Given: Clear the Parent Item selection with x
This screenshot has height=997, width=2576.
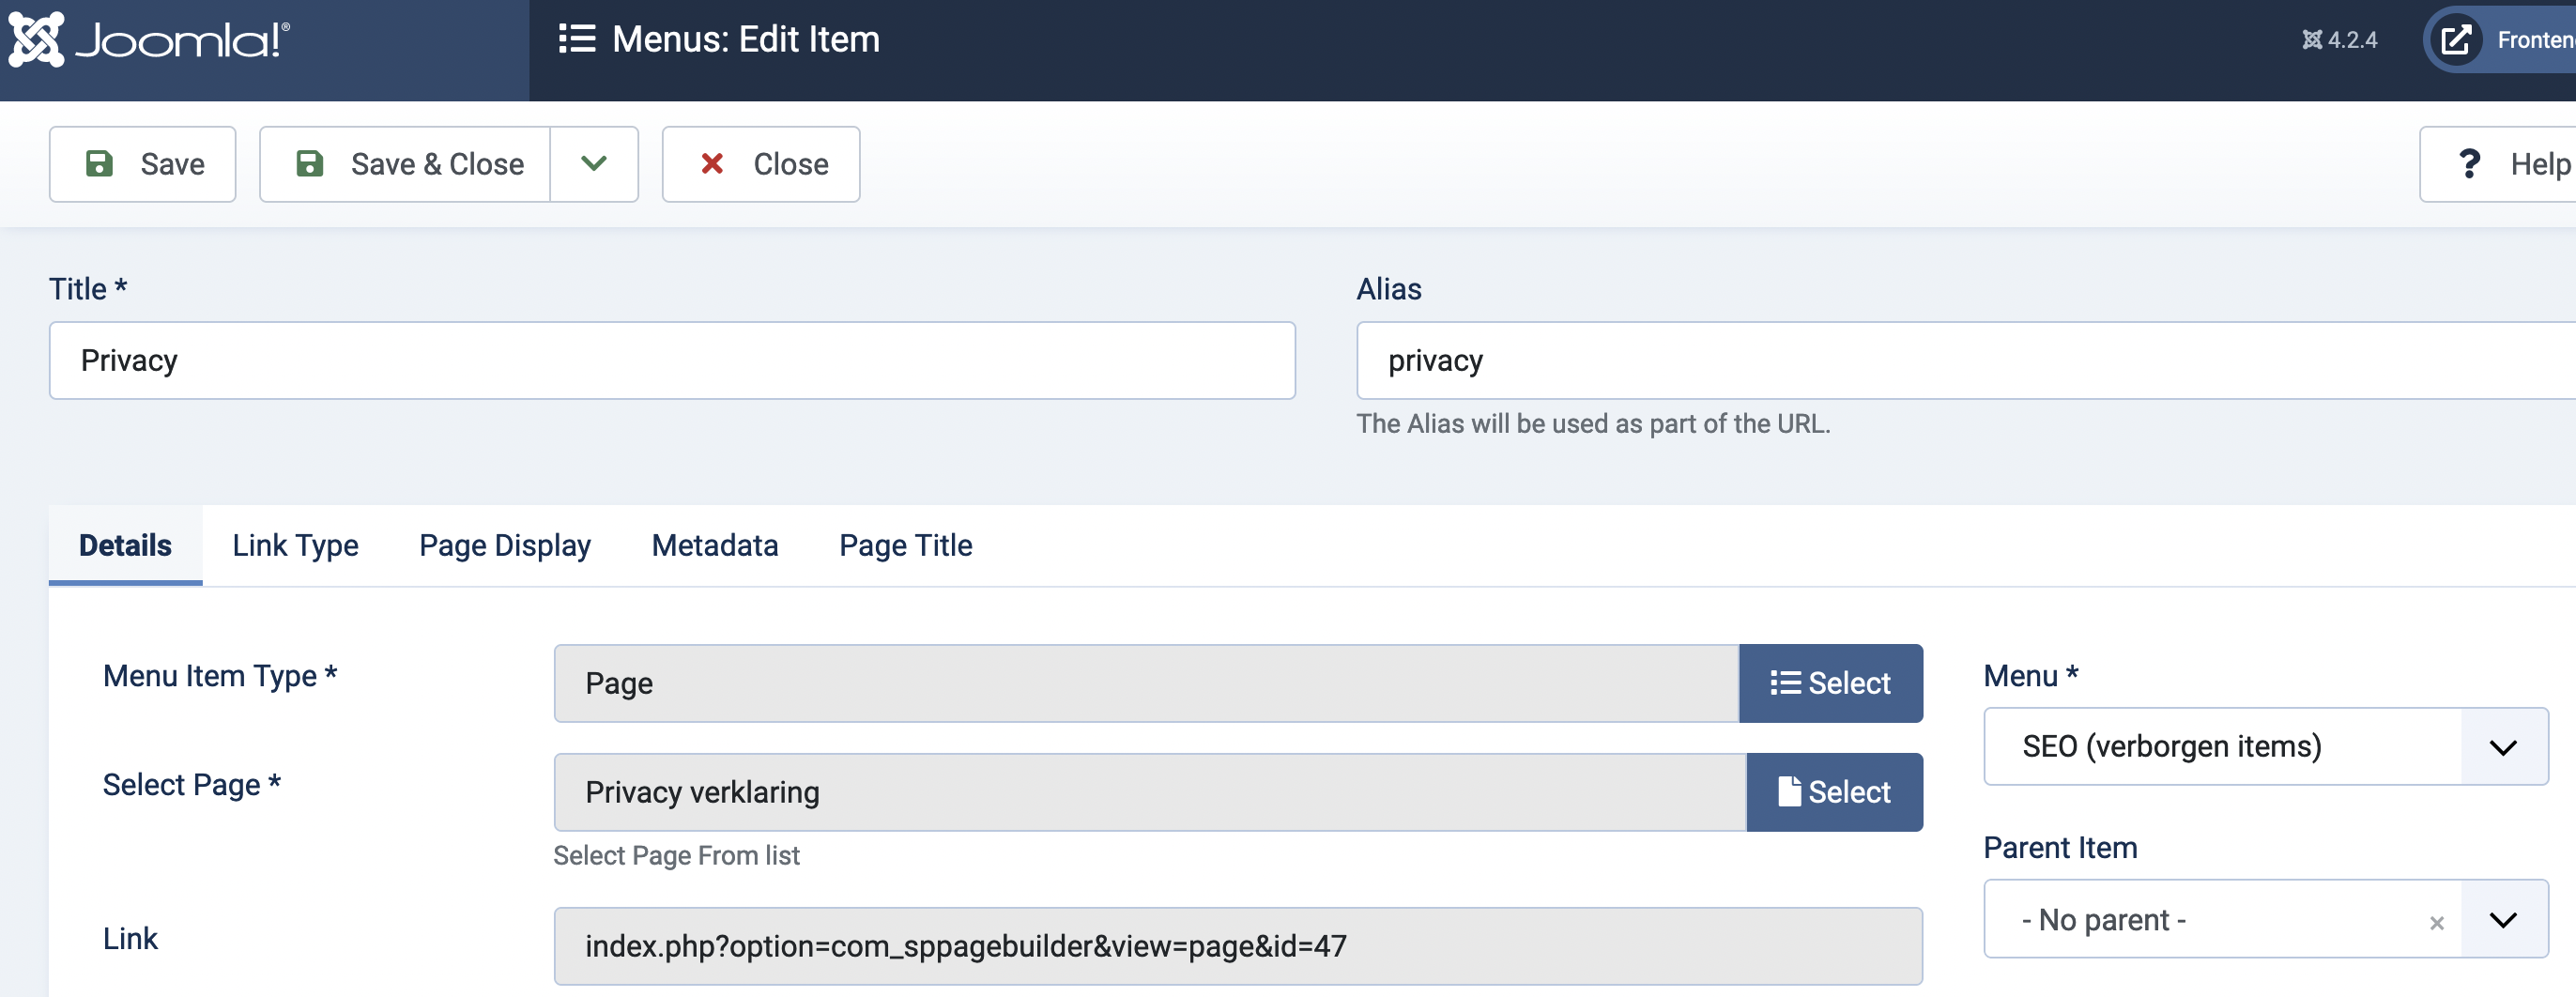Looking at the screenshot, I should coord(2436,923).
